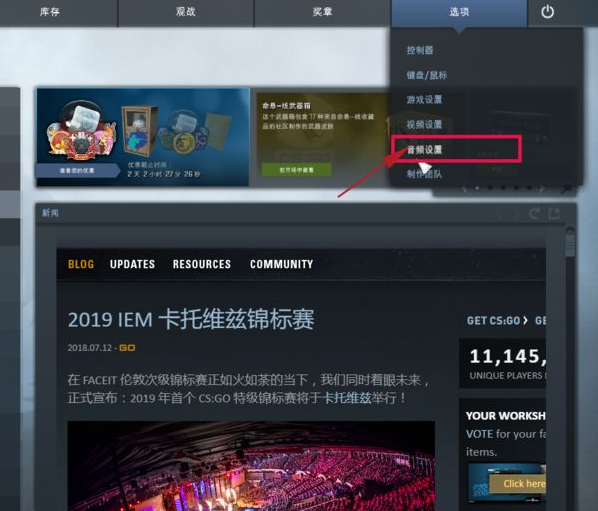Image resolution: width=598 pixels, height=511 pixels.
Task: Click the power quit icon
Action: coord(547,12)
